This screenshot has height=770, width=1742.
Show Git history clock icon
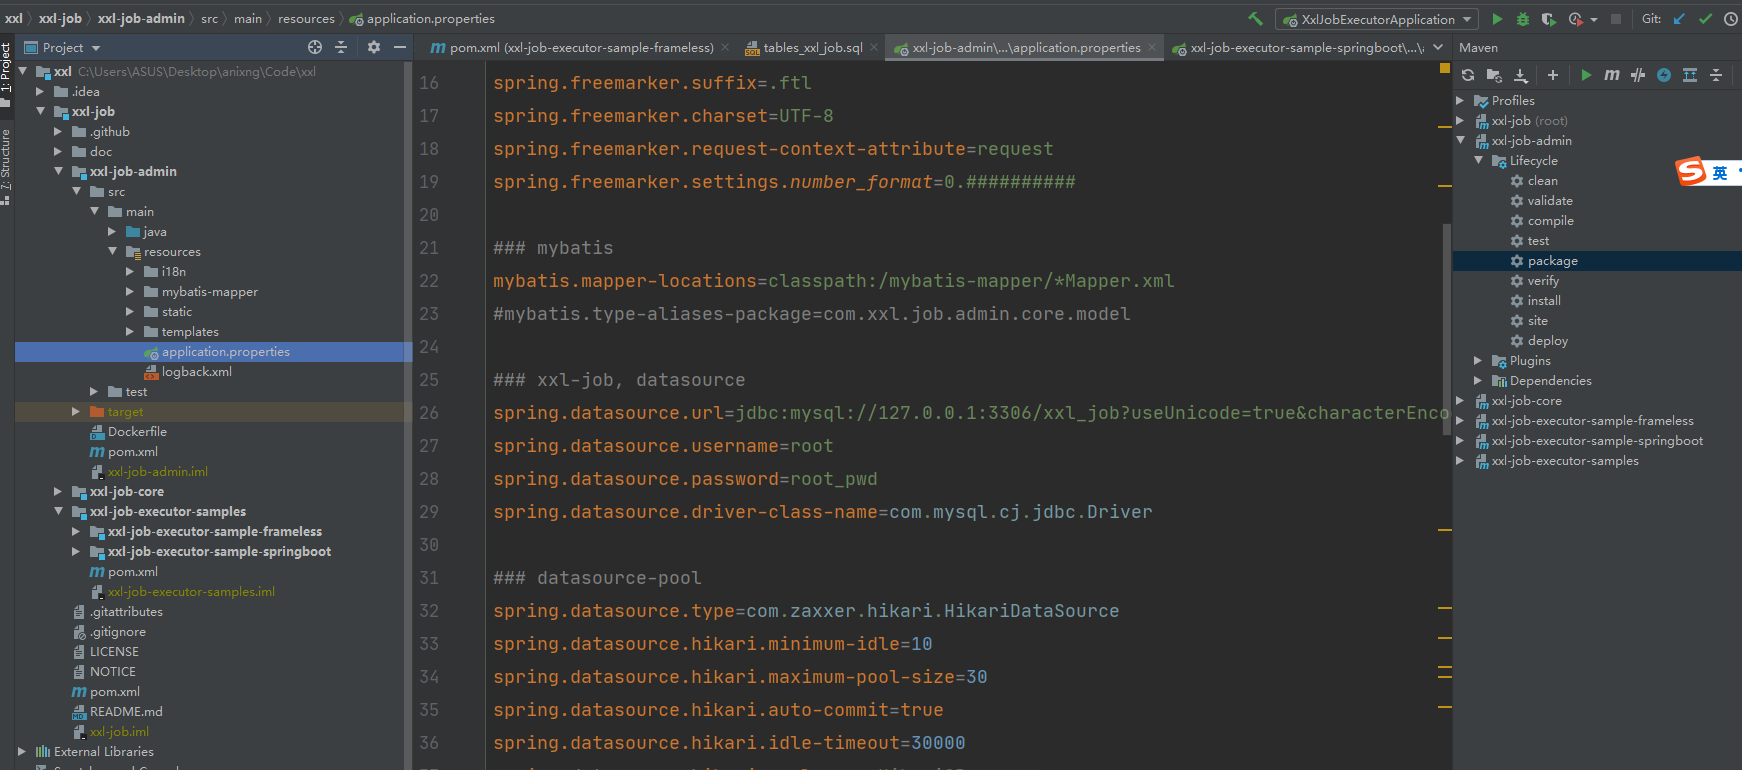1731,19
